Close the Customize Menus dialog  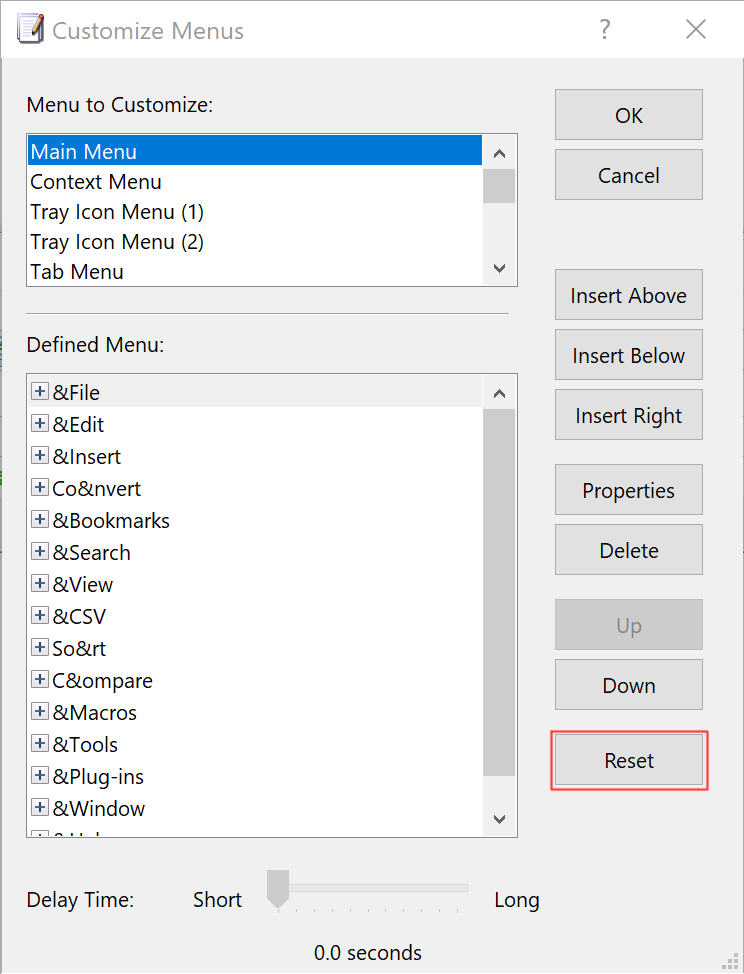pyautogui.click(x=696, y=29)
